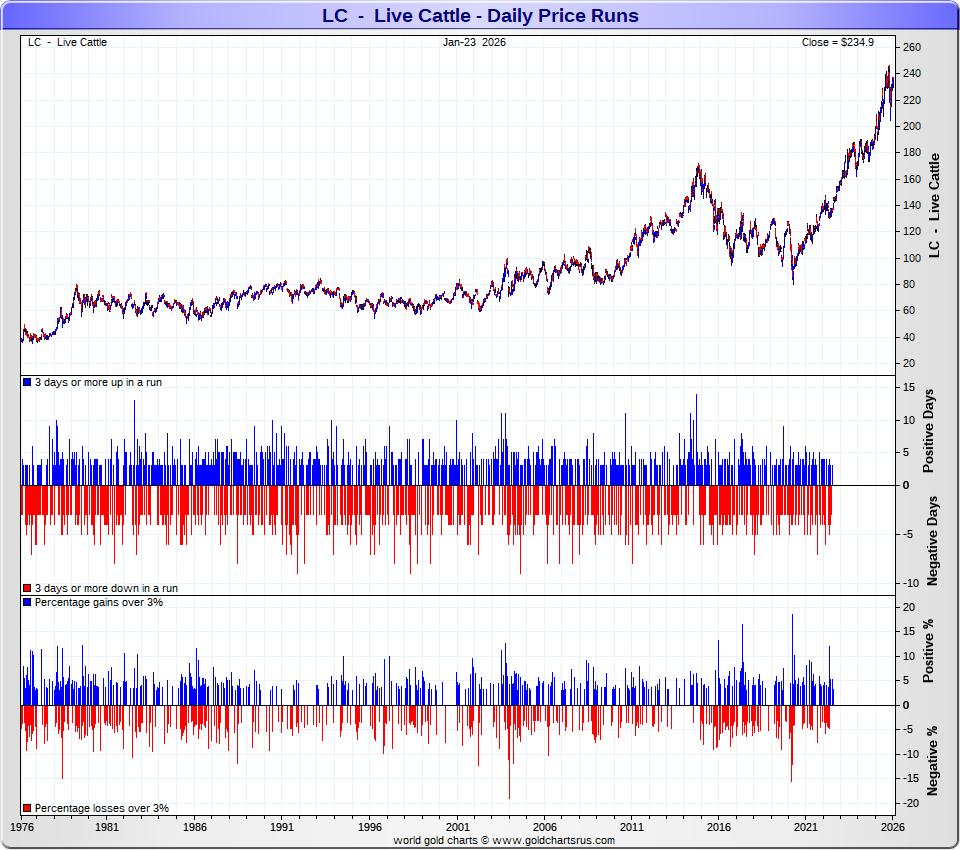960x850 pixels.
Task: Click the 2026 year label on the x-axis
Action: click(x=893, y=828)
